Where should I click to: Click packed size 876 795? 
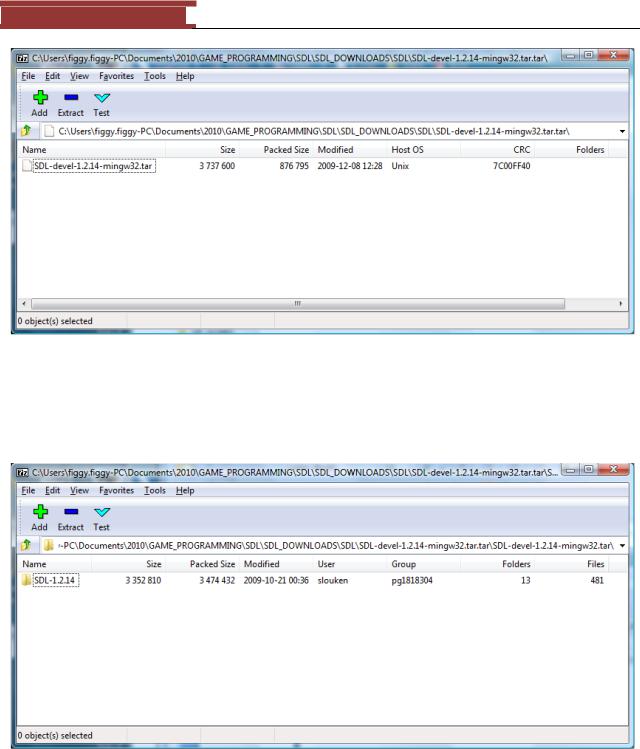pos(294,166)
